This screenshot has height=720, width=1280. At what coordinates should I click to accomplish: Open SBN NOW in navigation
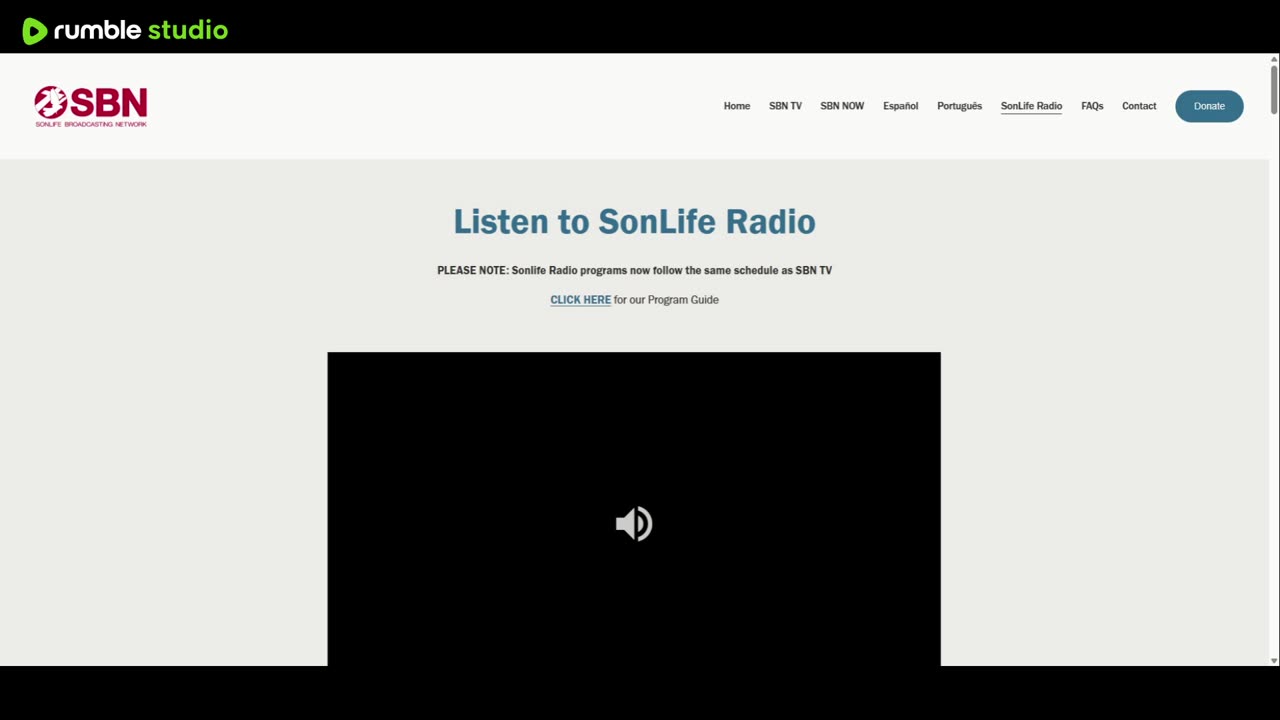pyautogui.click(x=842, y=106)
